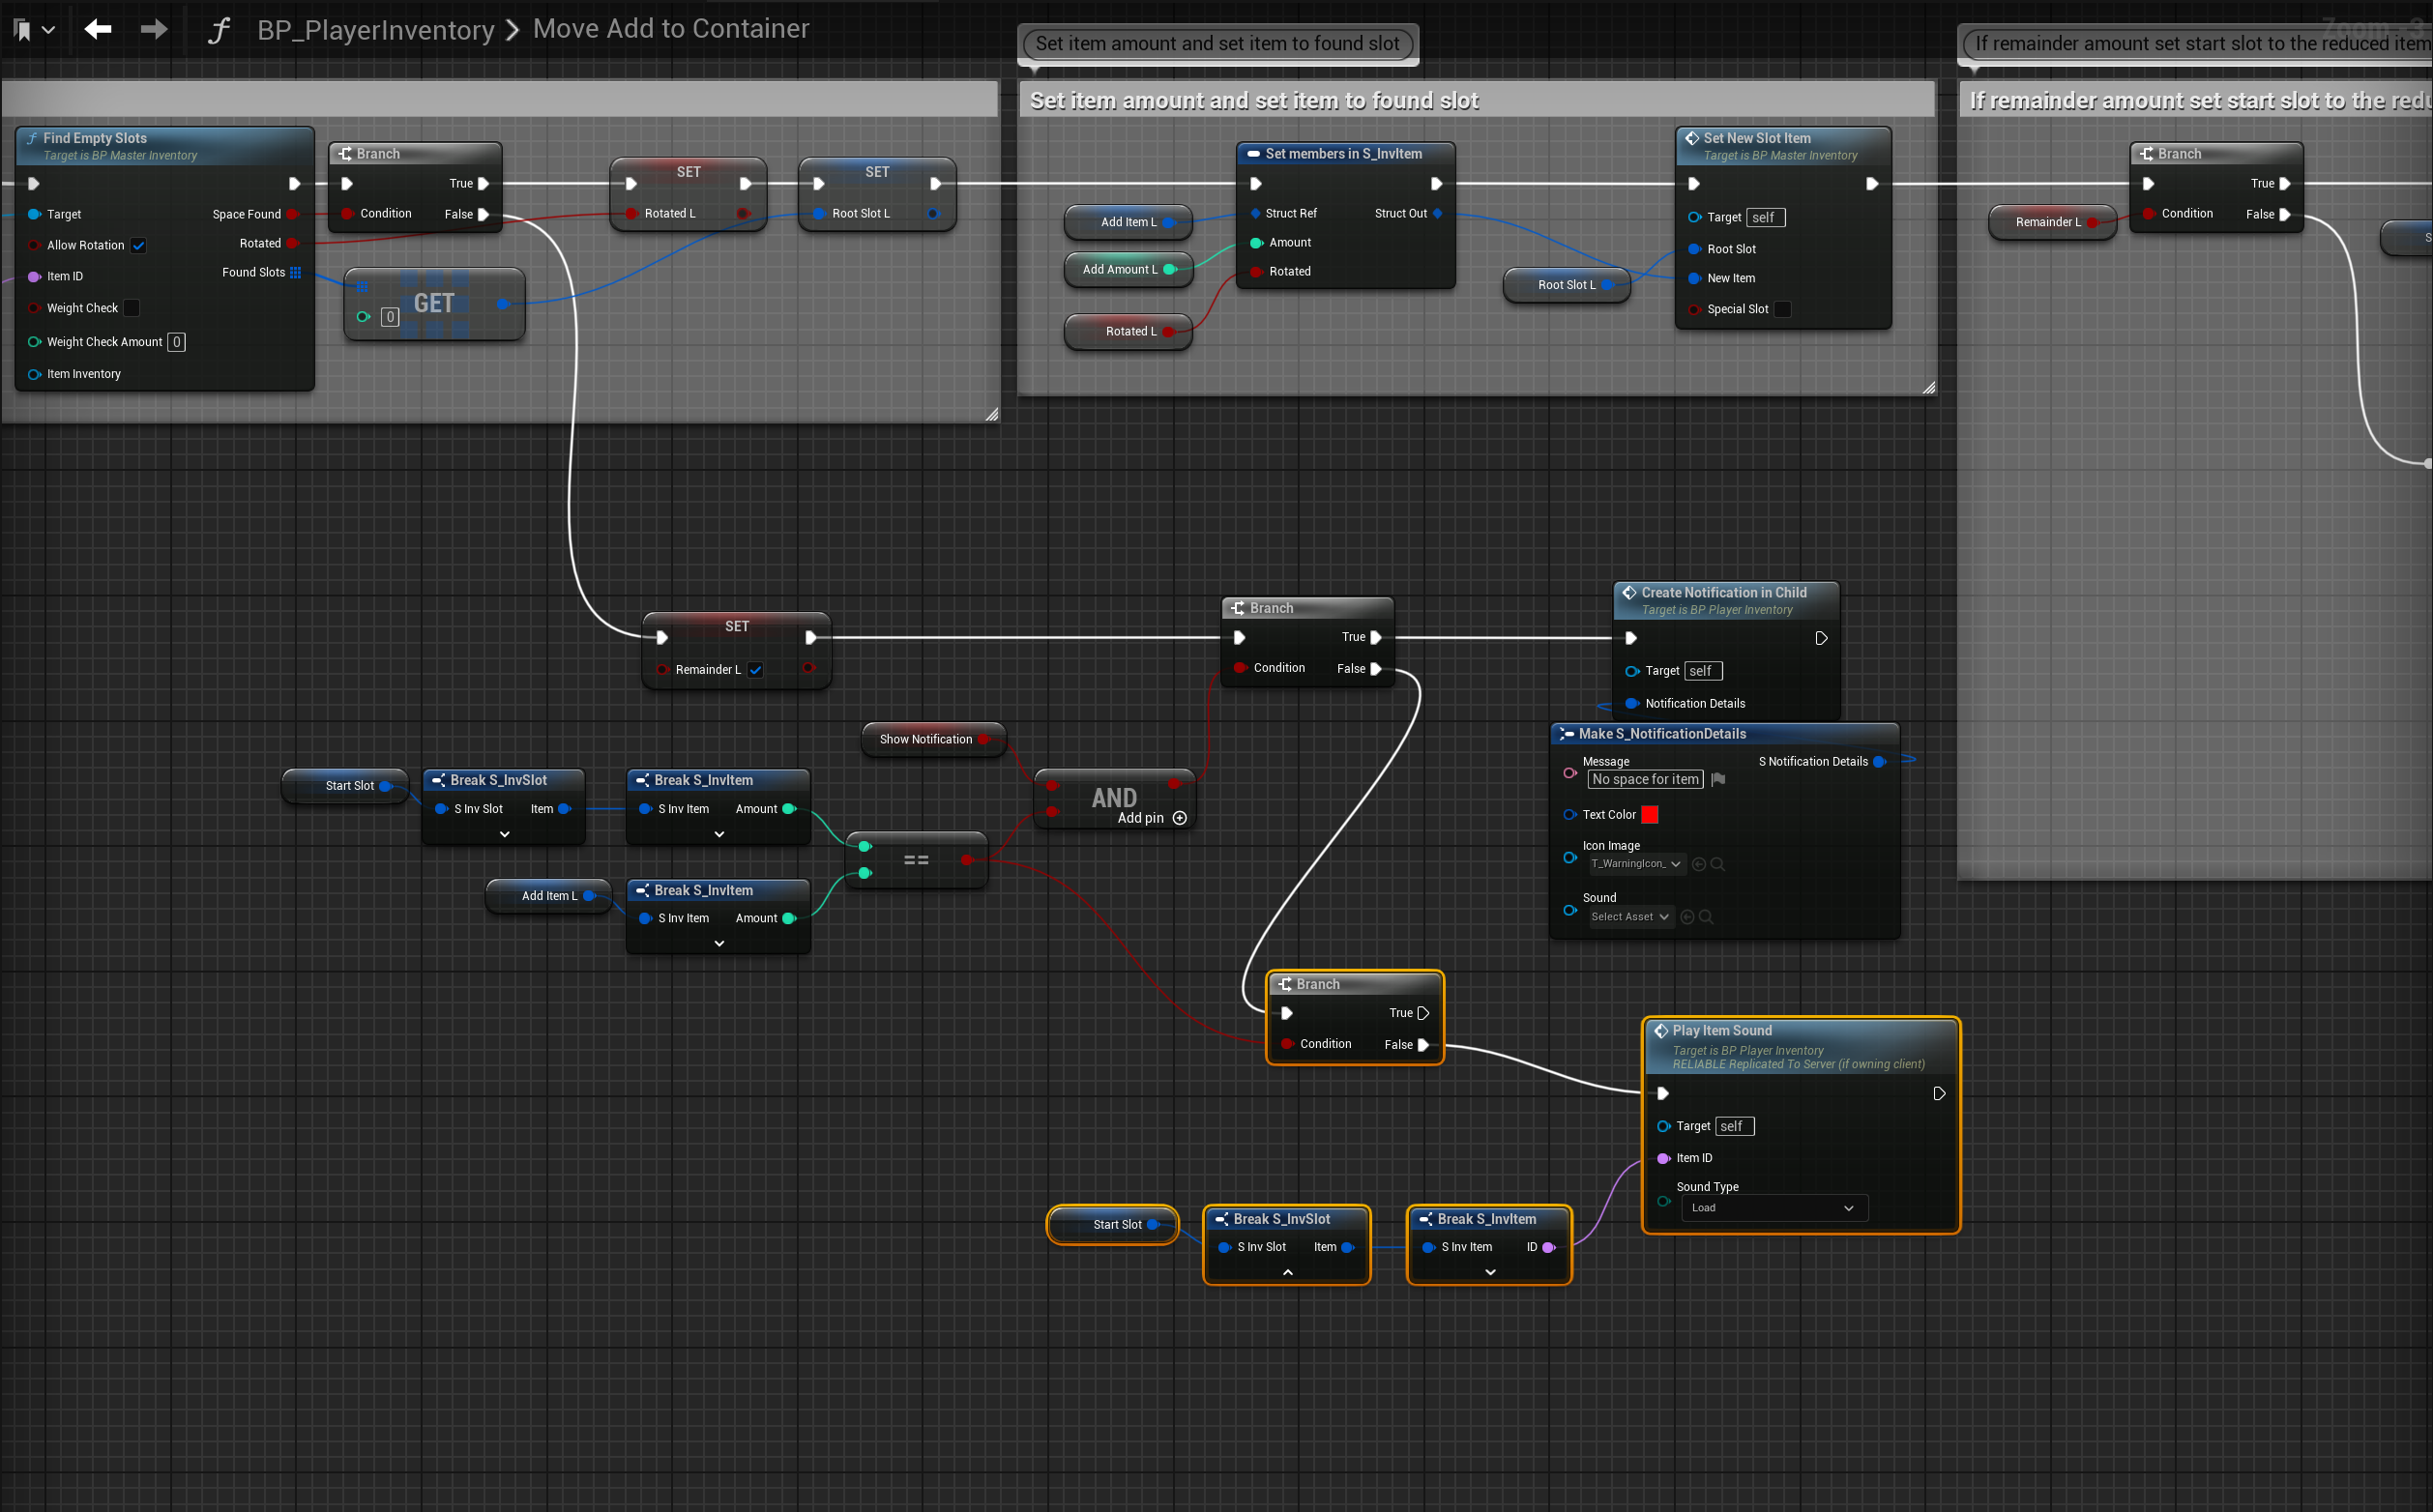The image size is (2433, 1512).
Task: Open the red Text Color swatch
Action: click(x=1650, y=815)
